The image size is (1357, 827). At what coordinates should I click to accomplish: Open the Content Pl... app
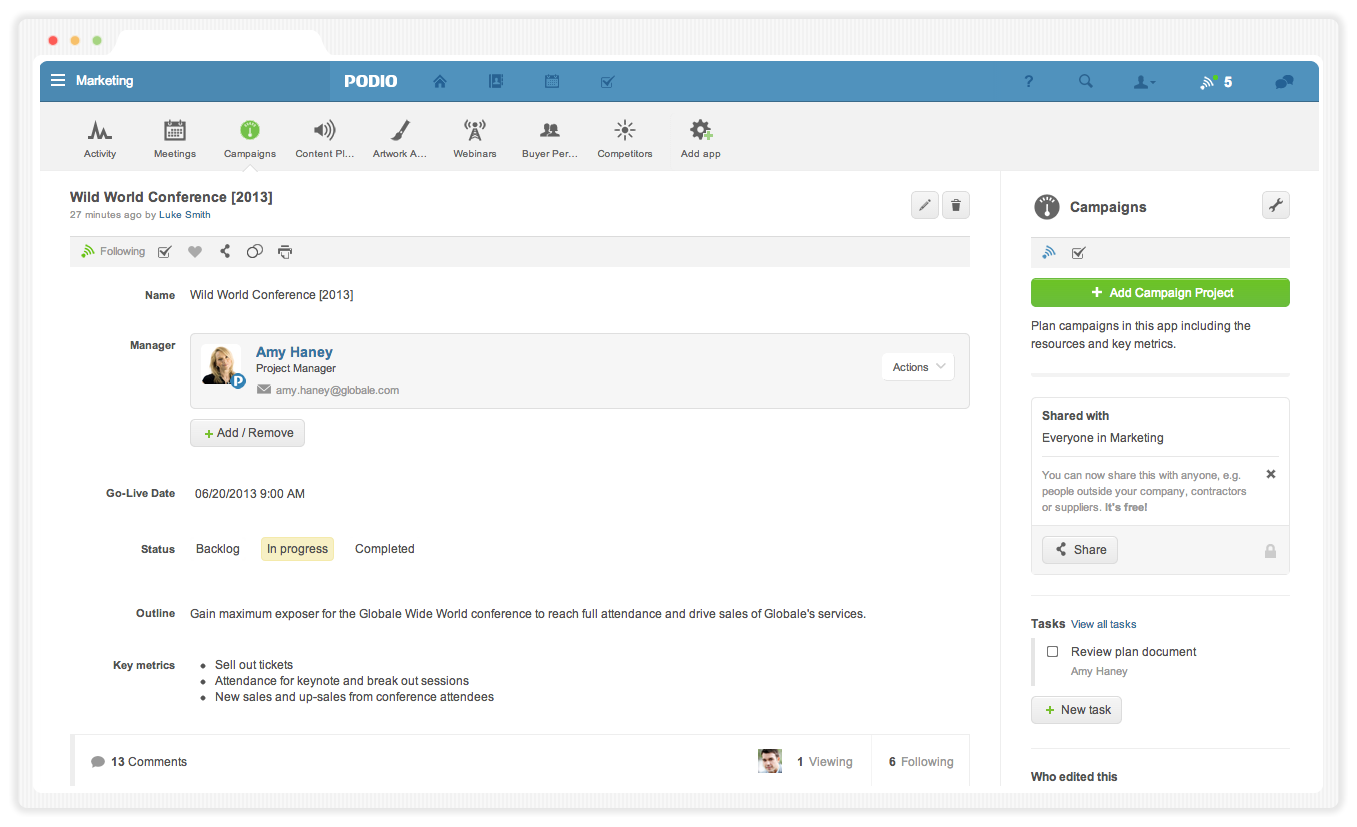[x=325, y=139]
